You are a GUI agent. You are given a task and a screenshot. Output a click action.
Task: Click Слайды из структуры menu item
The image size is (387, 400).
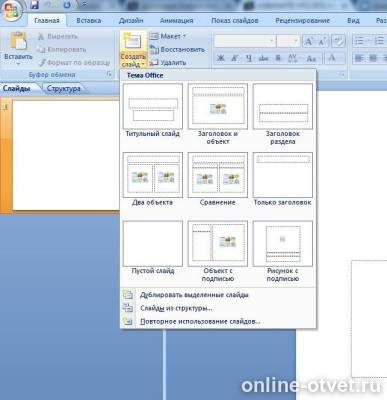tap(218, 308)
